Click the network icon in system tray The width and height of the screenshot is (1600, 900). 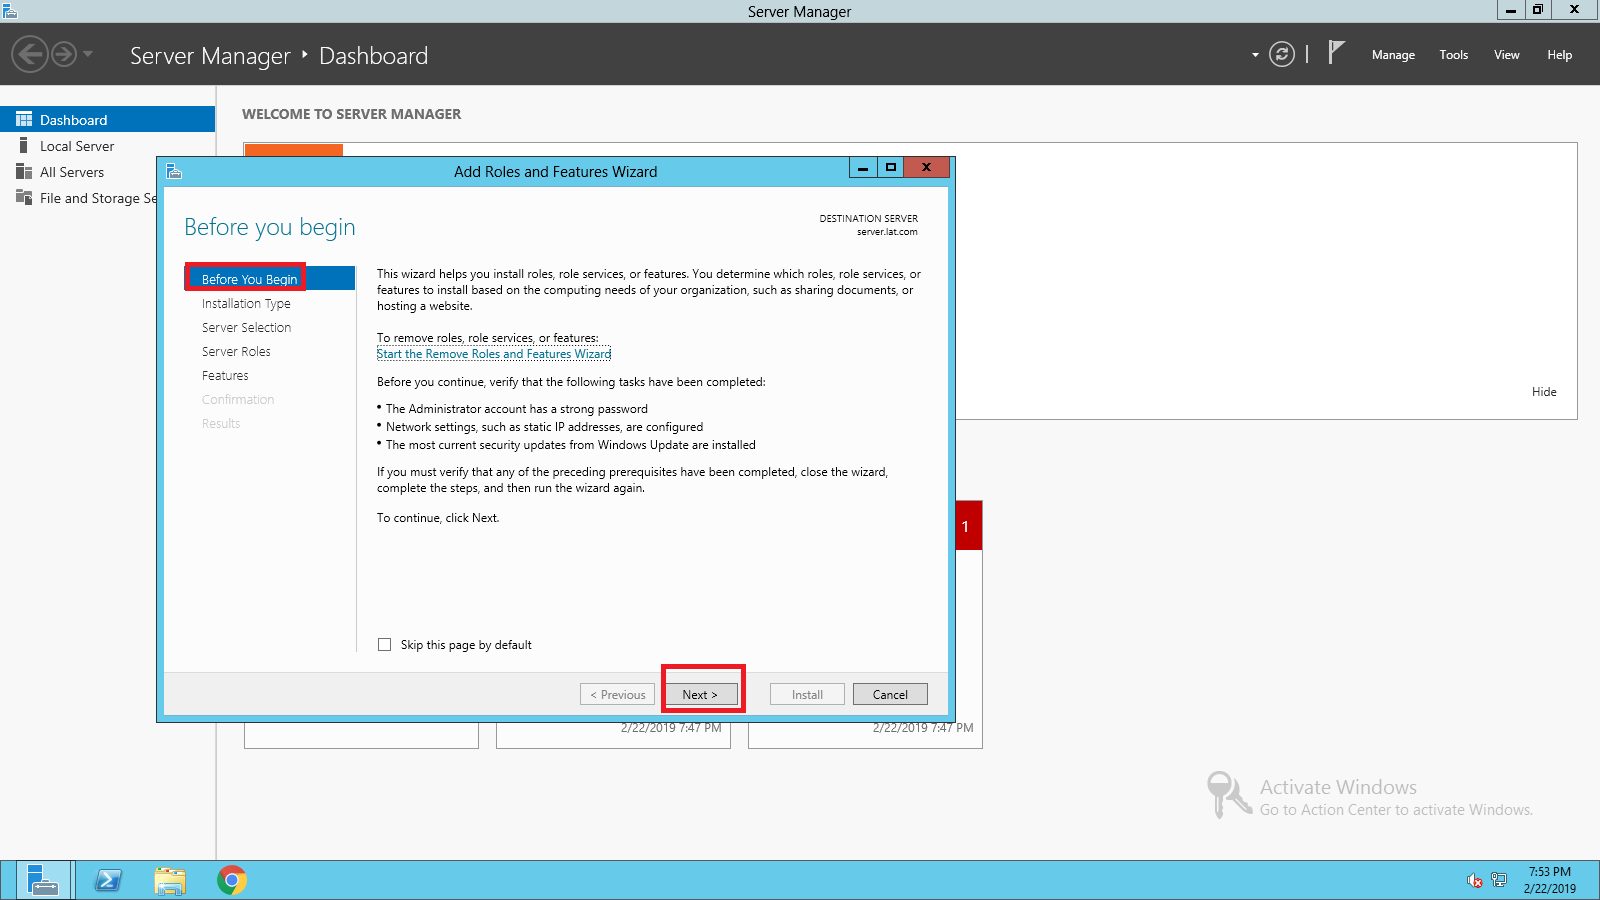coord(1498,880)
